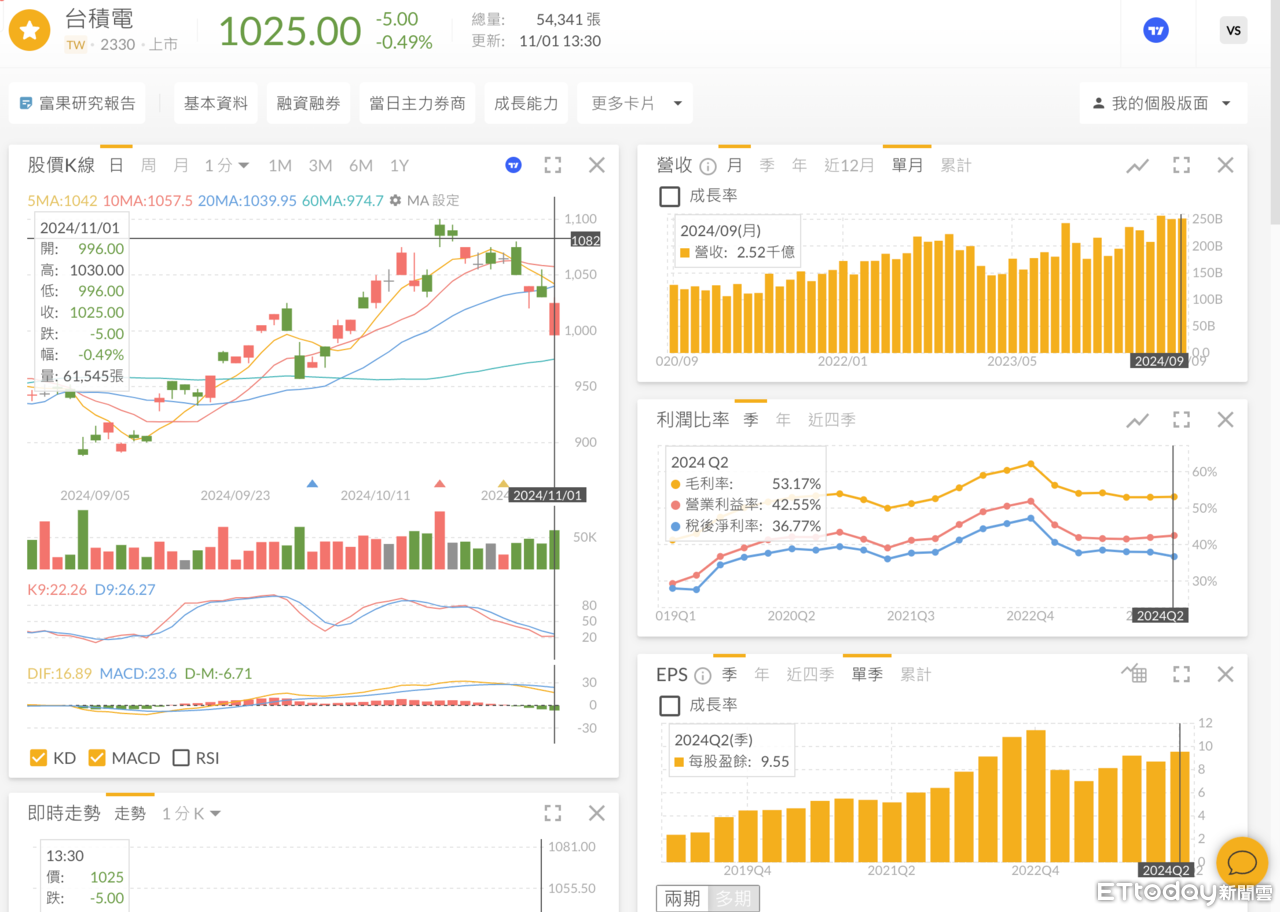Select the 周 tab in 股價K線

click(148, 166)
